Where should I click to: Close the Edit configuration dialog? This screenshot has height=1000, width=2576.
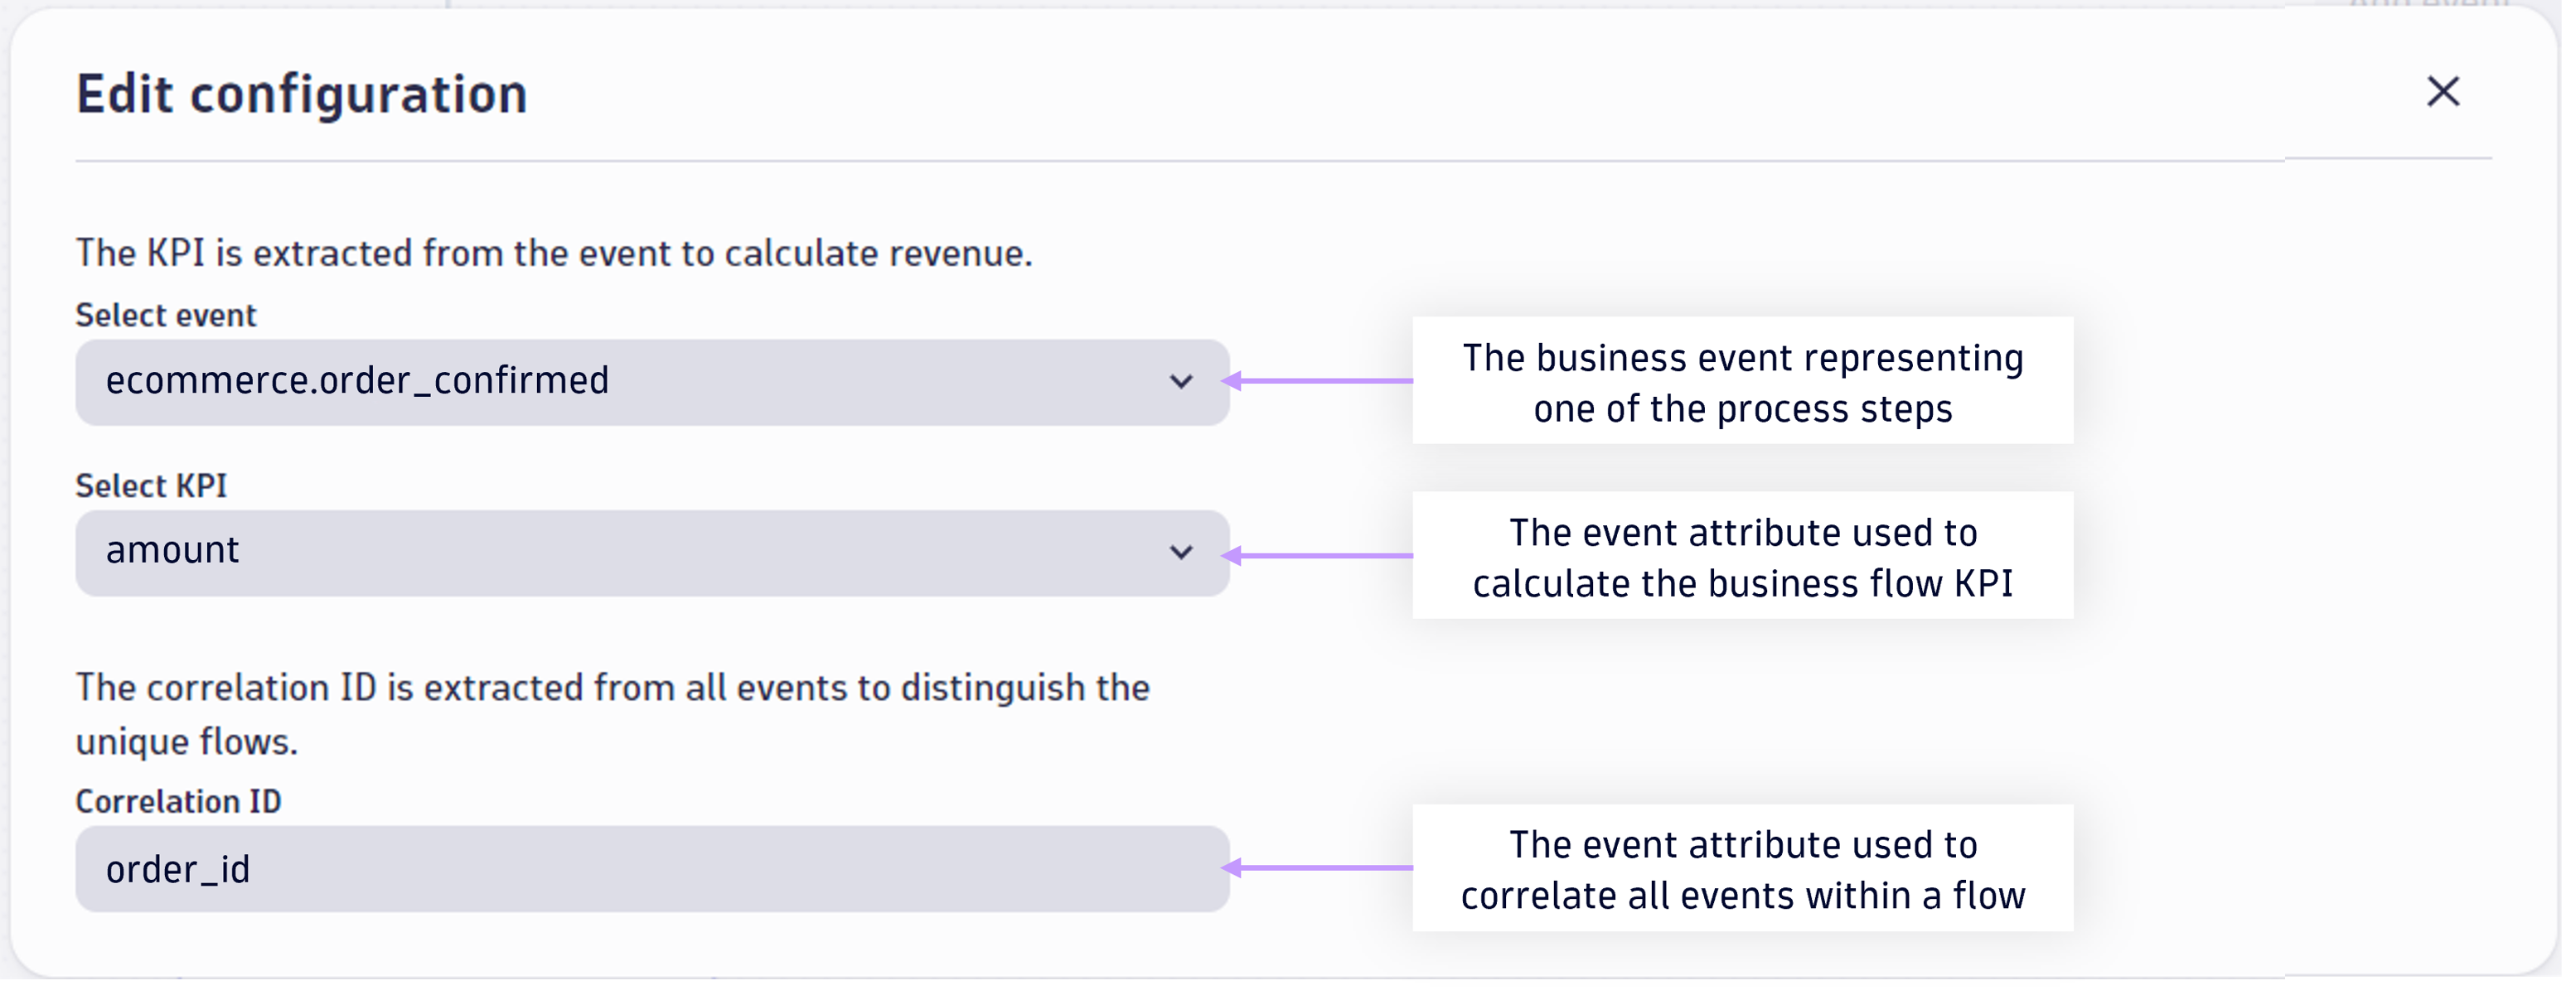tap(2444, 91)
